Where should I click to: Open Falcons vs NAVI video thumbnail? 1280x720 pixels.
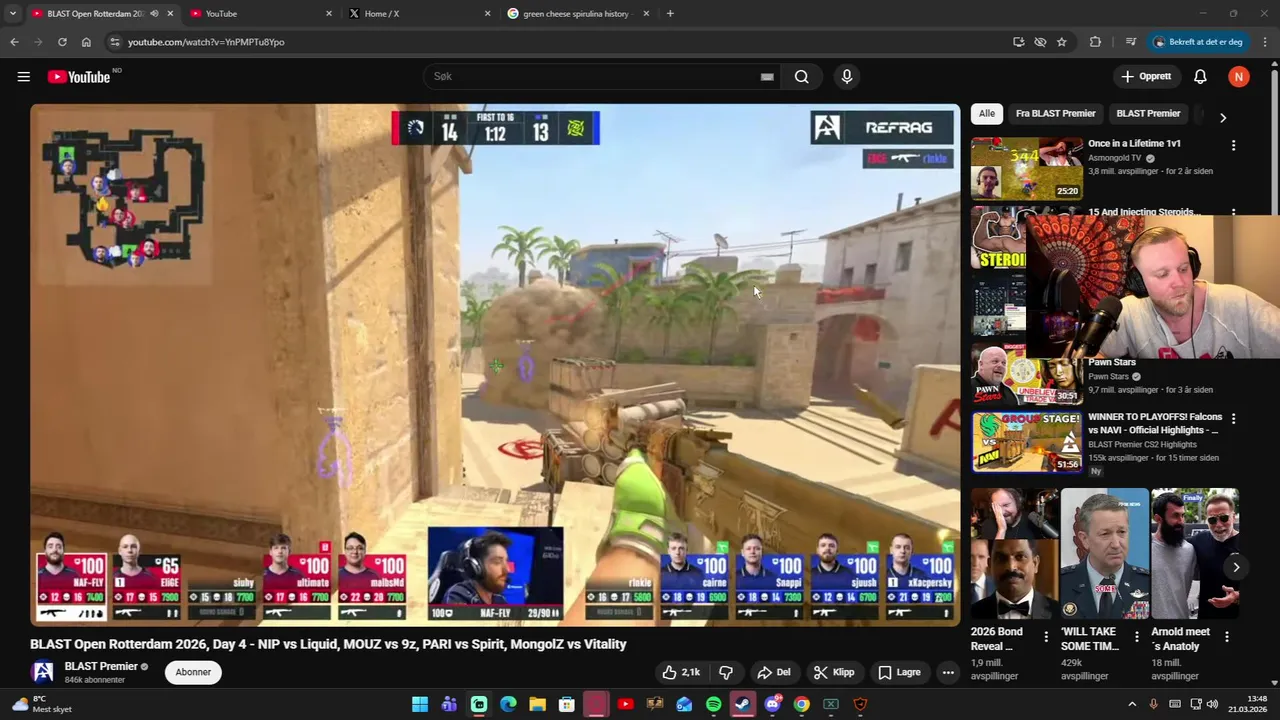point(1027,441)
